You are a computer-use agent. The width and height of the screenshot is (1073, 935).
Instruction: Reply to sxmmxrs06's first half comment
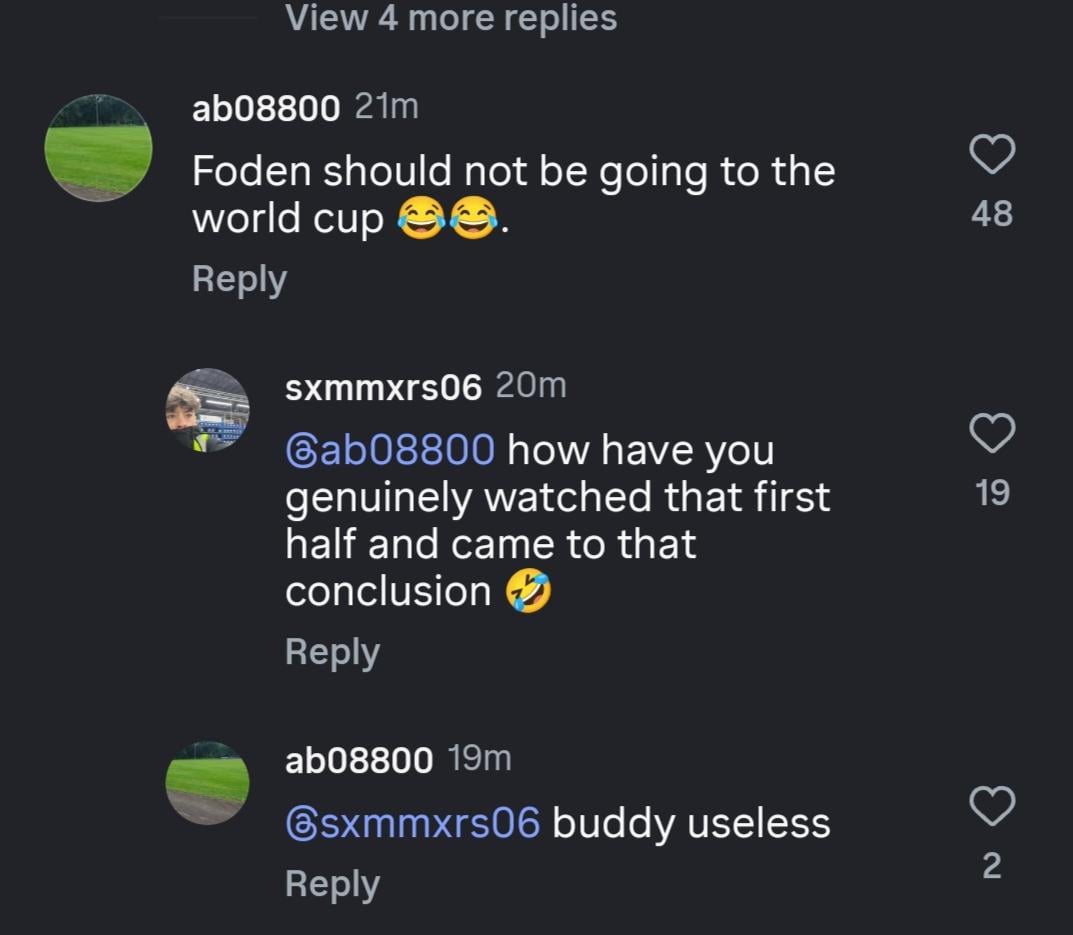point(332,652)
